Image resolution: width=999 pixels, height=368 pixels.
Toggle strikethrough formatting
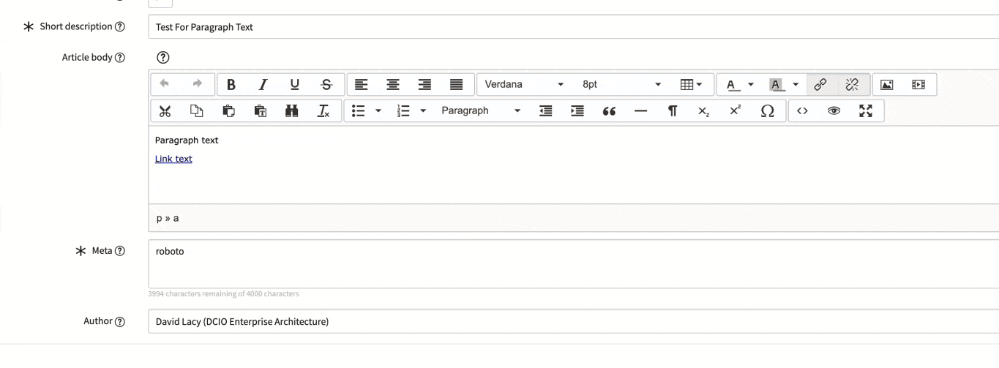tap(326, 84)
